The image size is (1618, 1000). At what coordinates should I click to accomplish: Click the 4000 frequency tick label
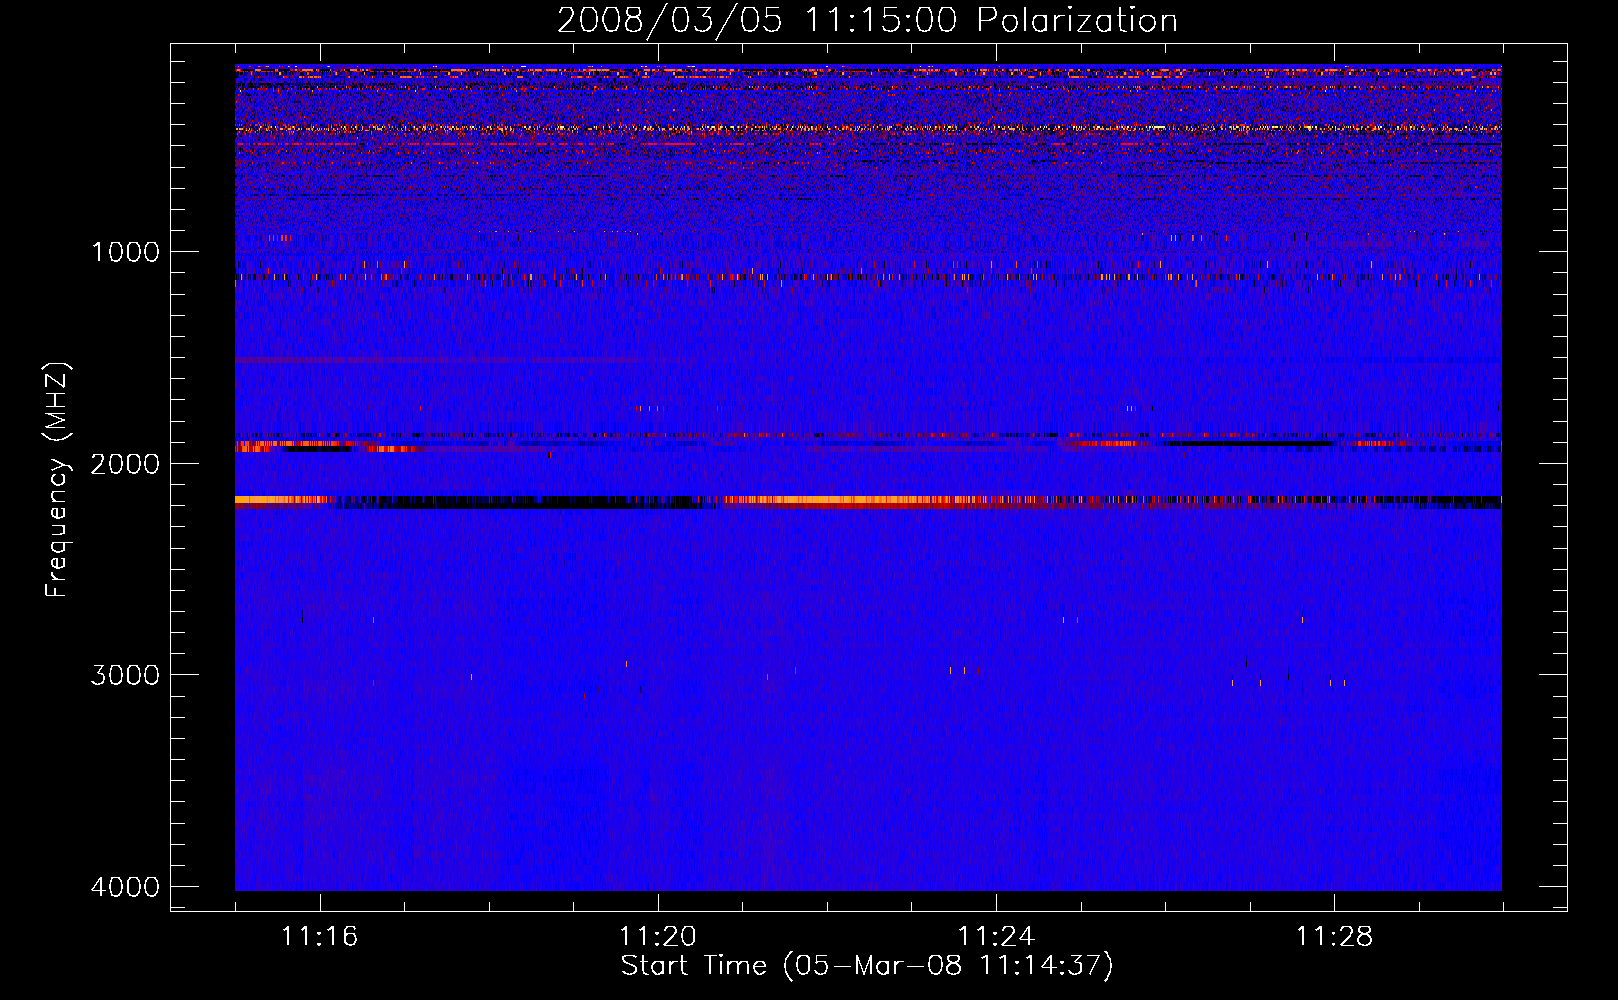125,887
